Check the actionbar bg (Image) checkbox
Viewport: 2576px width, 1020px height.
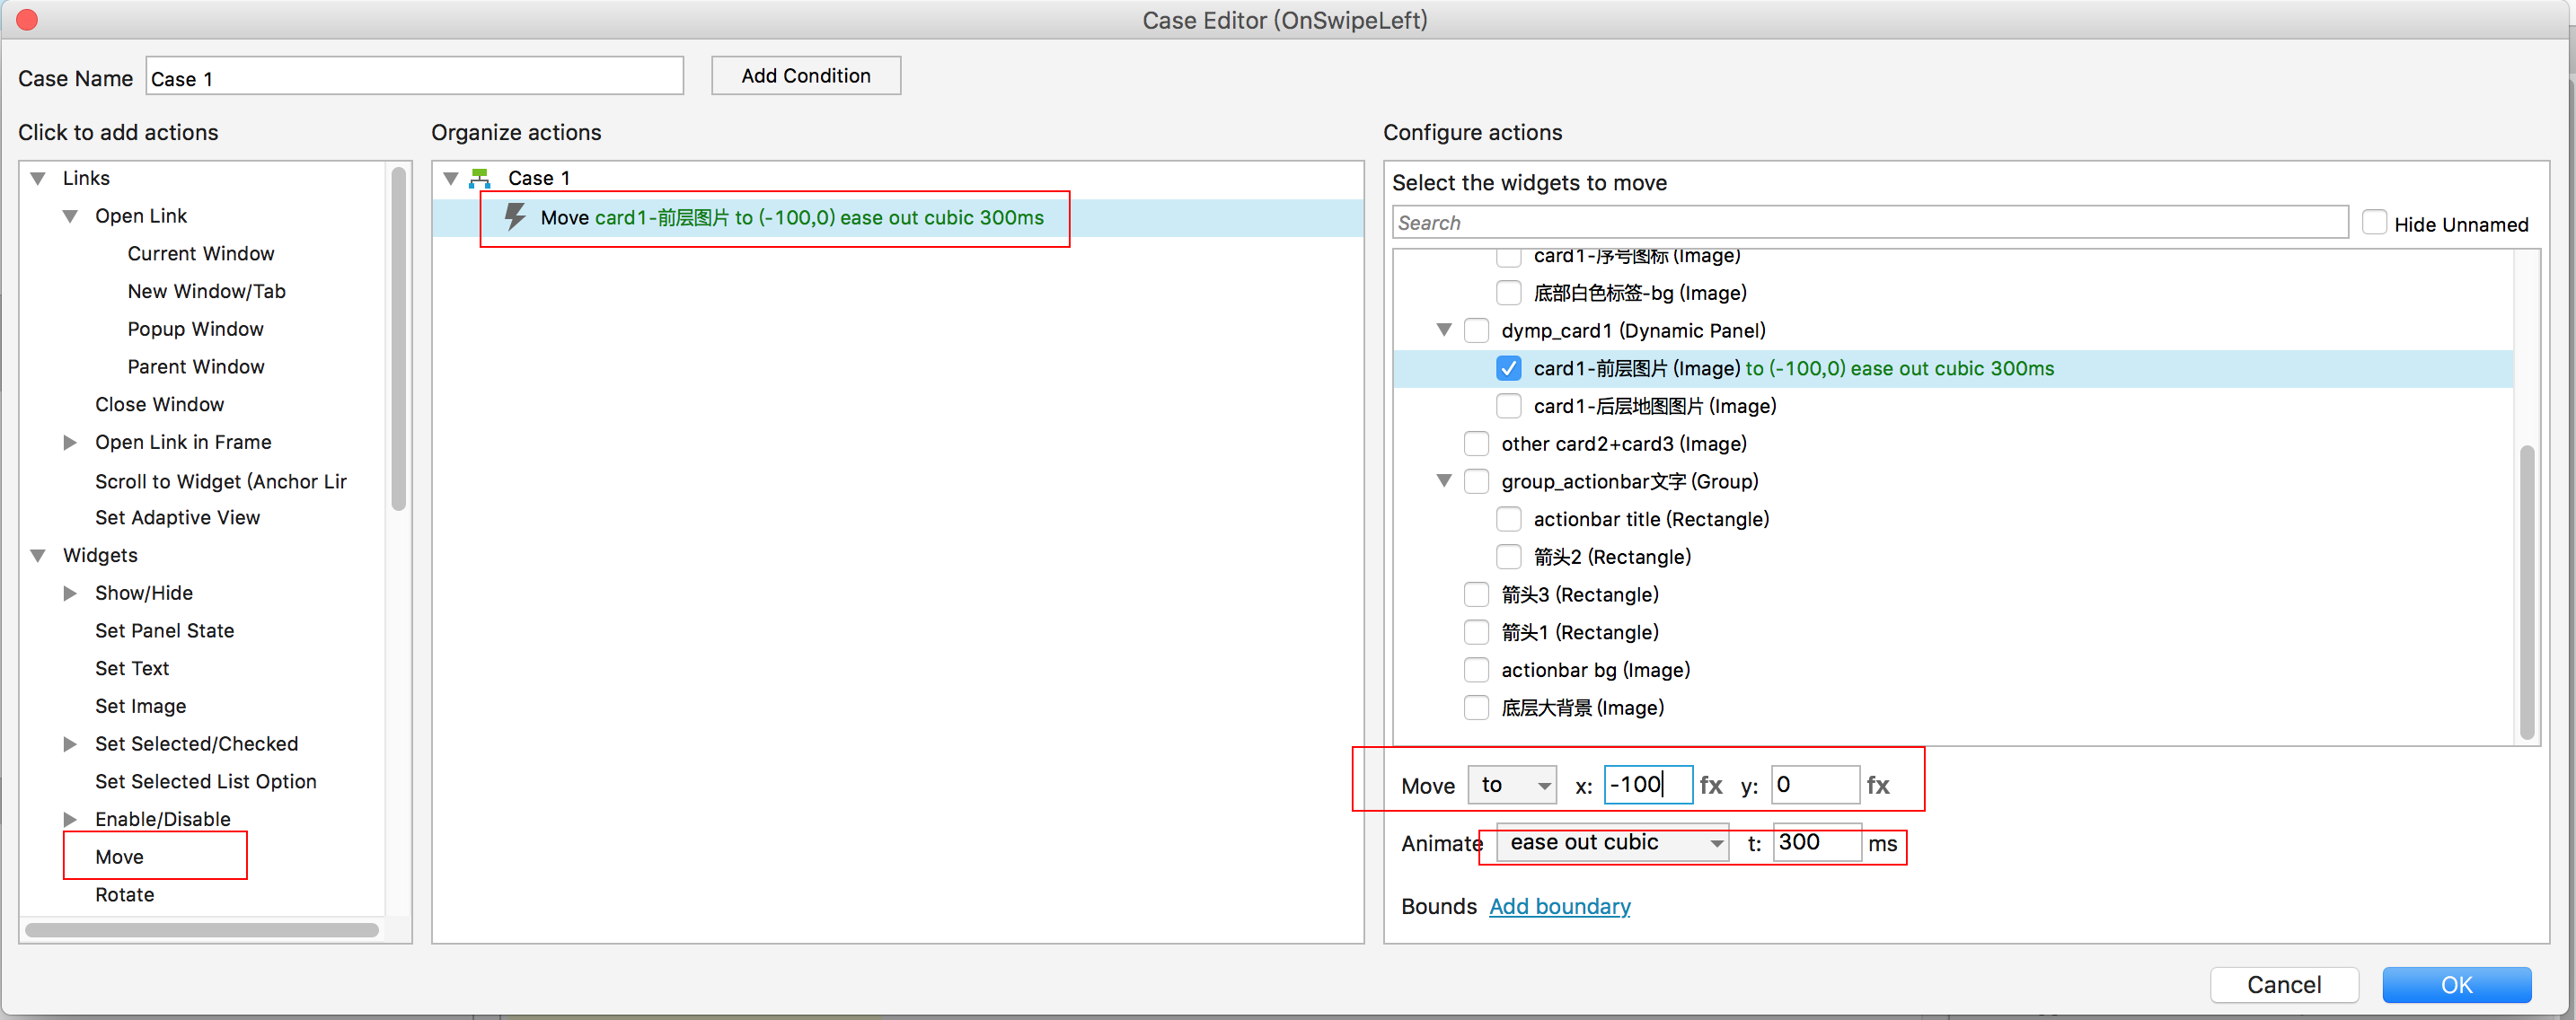click(x=1476, y=670)
